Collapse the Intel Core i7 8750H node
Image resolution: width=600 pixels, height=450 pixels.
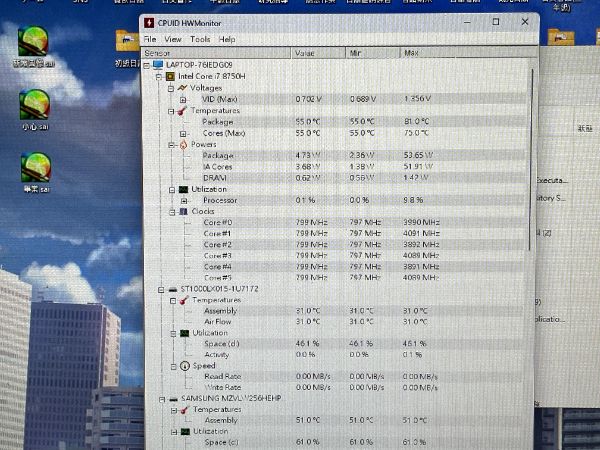[x=159, y=77]
